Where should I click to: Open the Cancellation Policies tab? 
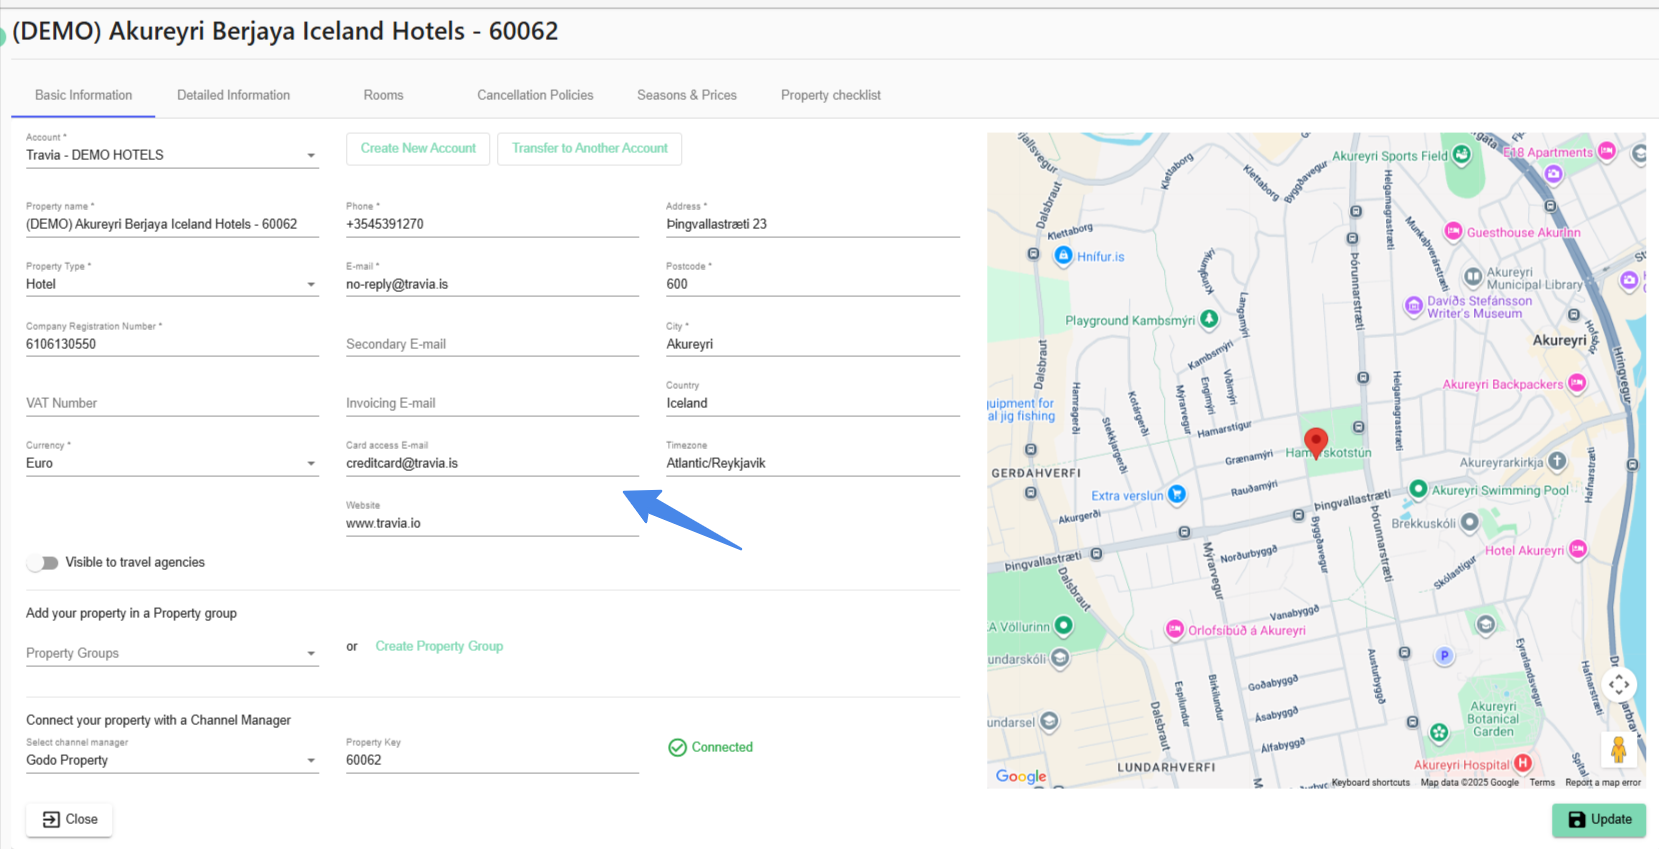535,95
